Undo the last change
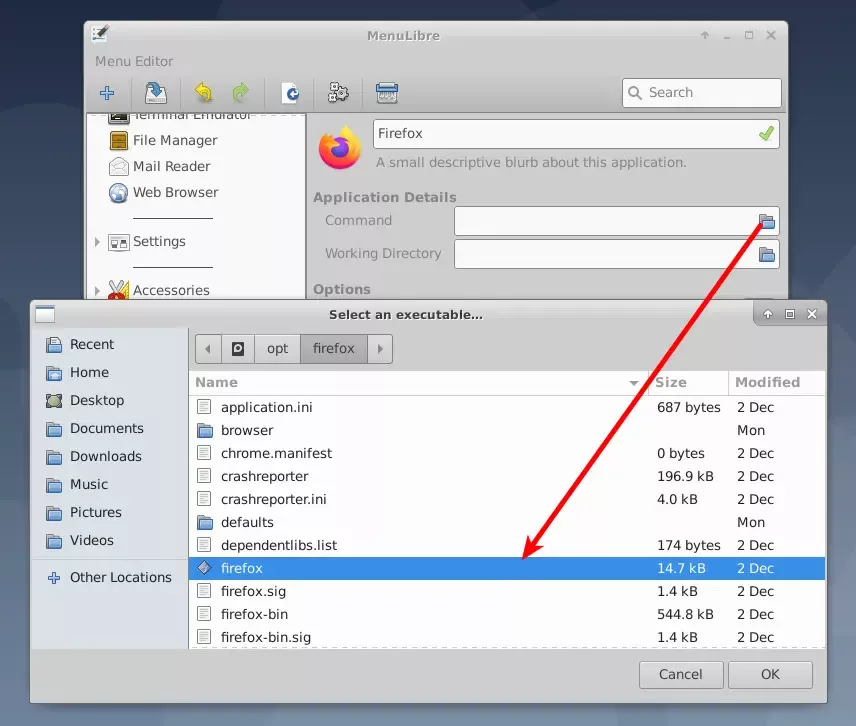 point(203,93)
